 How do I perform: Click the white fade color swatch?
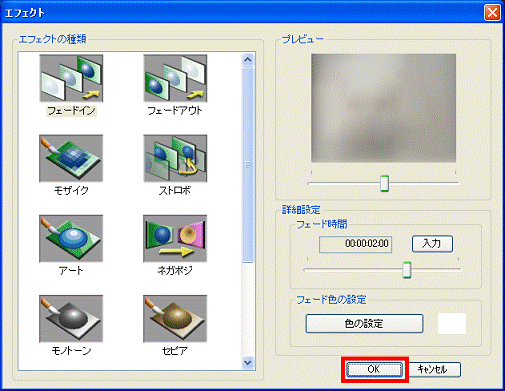click(x=452, y=323)
